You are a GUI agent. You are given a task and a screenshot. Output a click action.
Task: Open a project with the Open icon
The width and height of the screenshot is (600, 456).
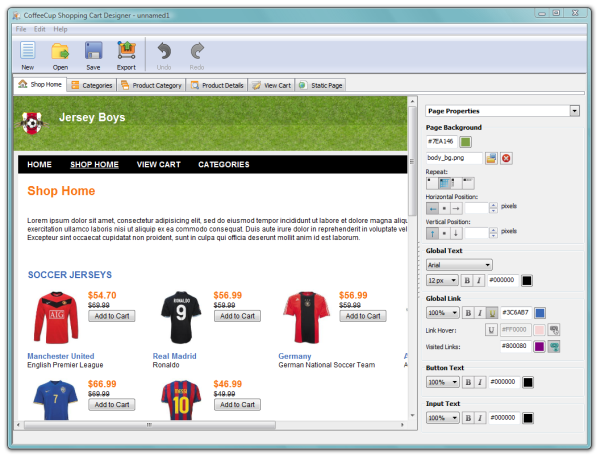click(x=60, y=51)
